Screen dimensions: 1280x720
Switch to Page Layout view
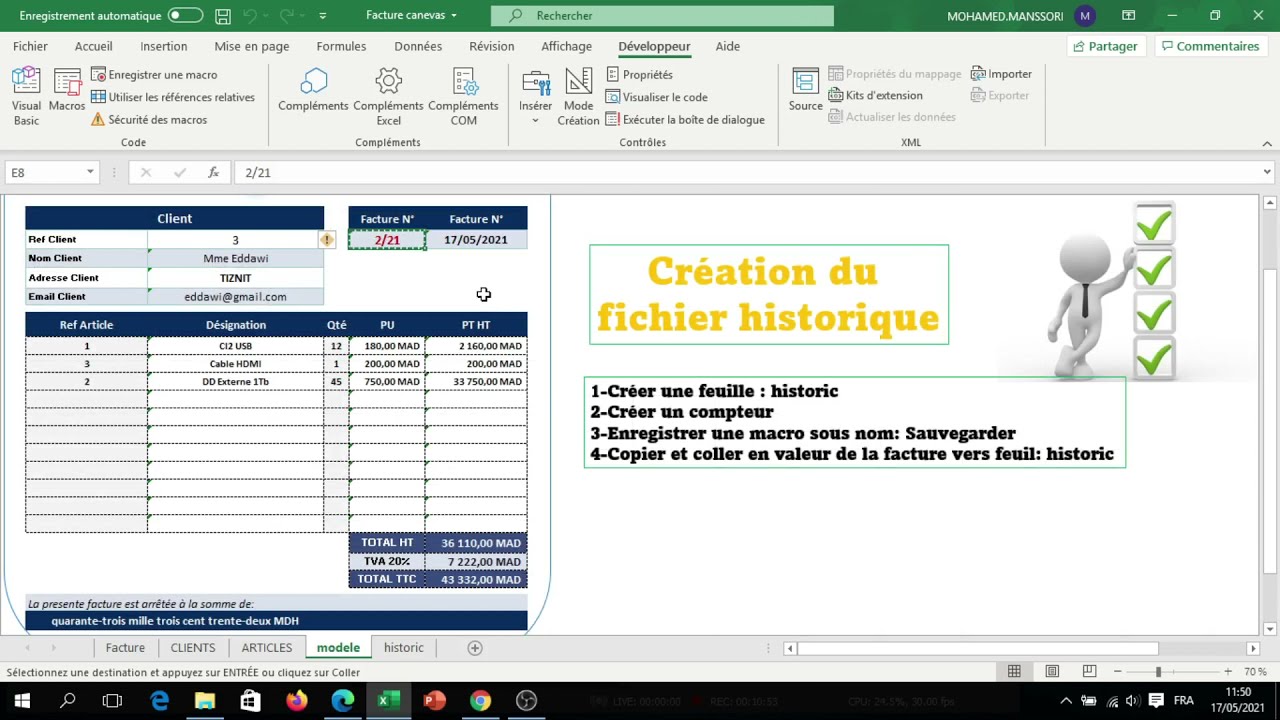click(1052, 671)
